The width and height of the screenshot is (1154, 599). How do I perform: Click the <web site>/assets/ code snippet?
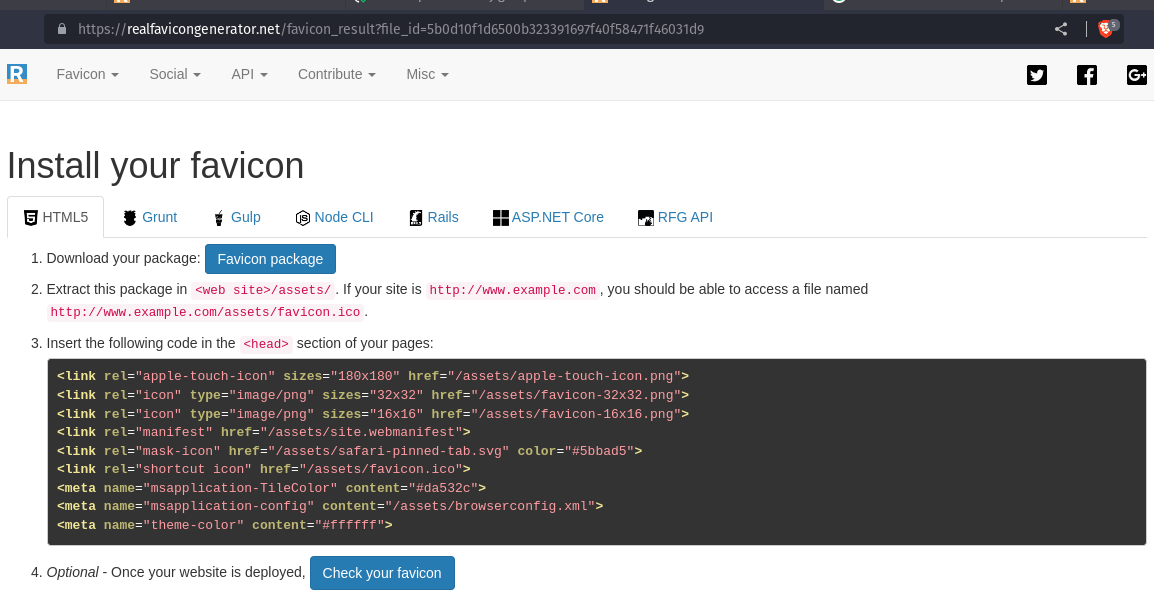coord(263,290)
